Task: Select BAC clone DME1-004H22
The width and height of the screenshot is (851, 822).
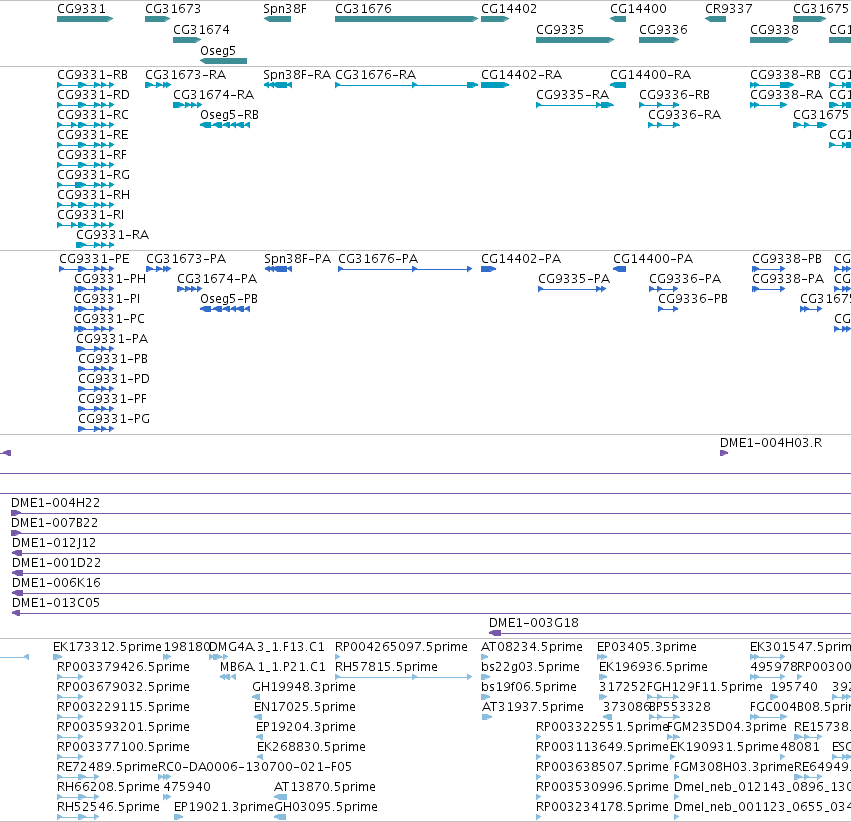Action: coord(431,513)
